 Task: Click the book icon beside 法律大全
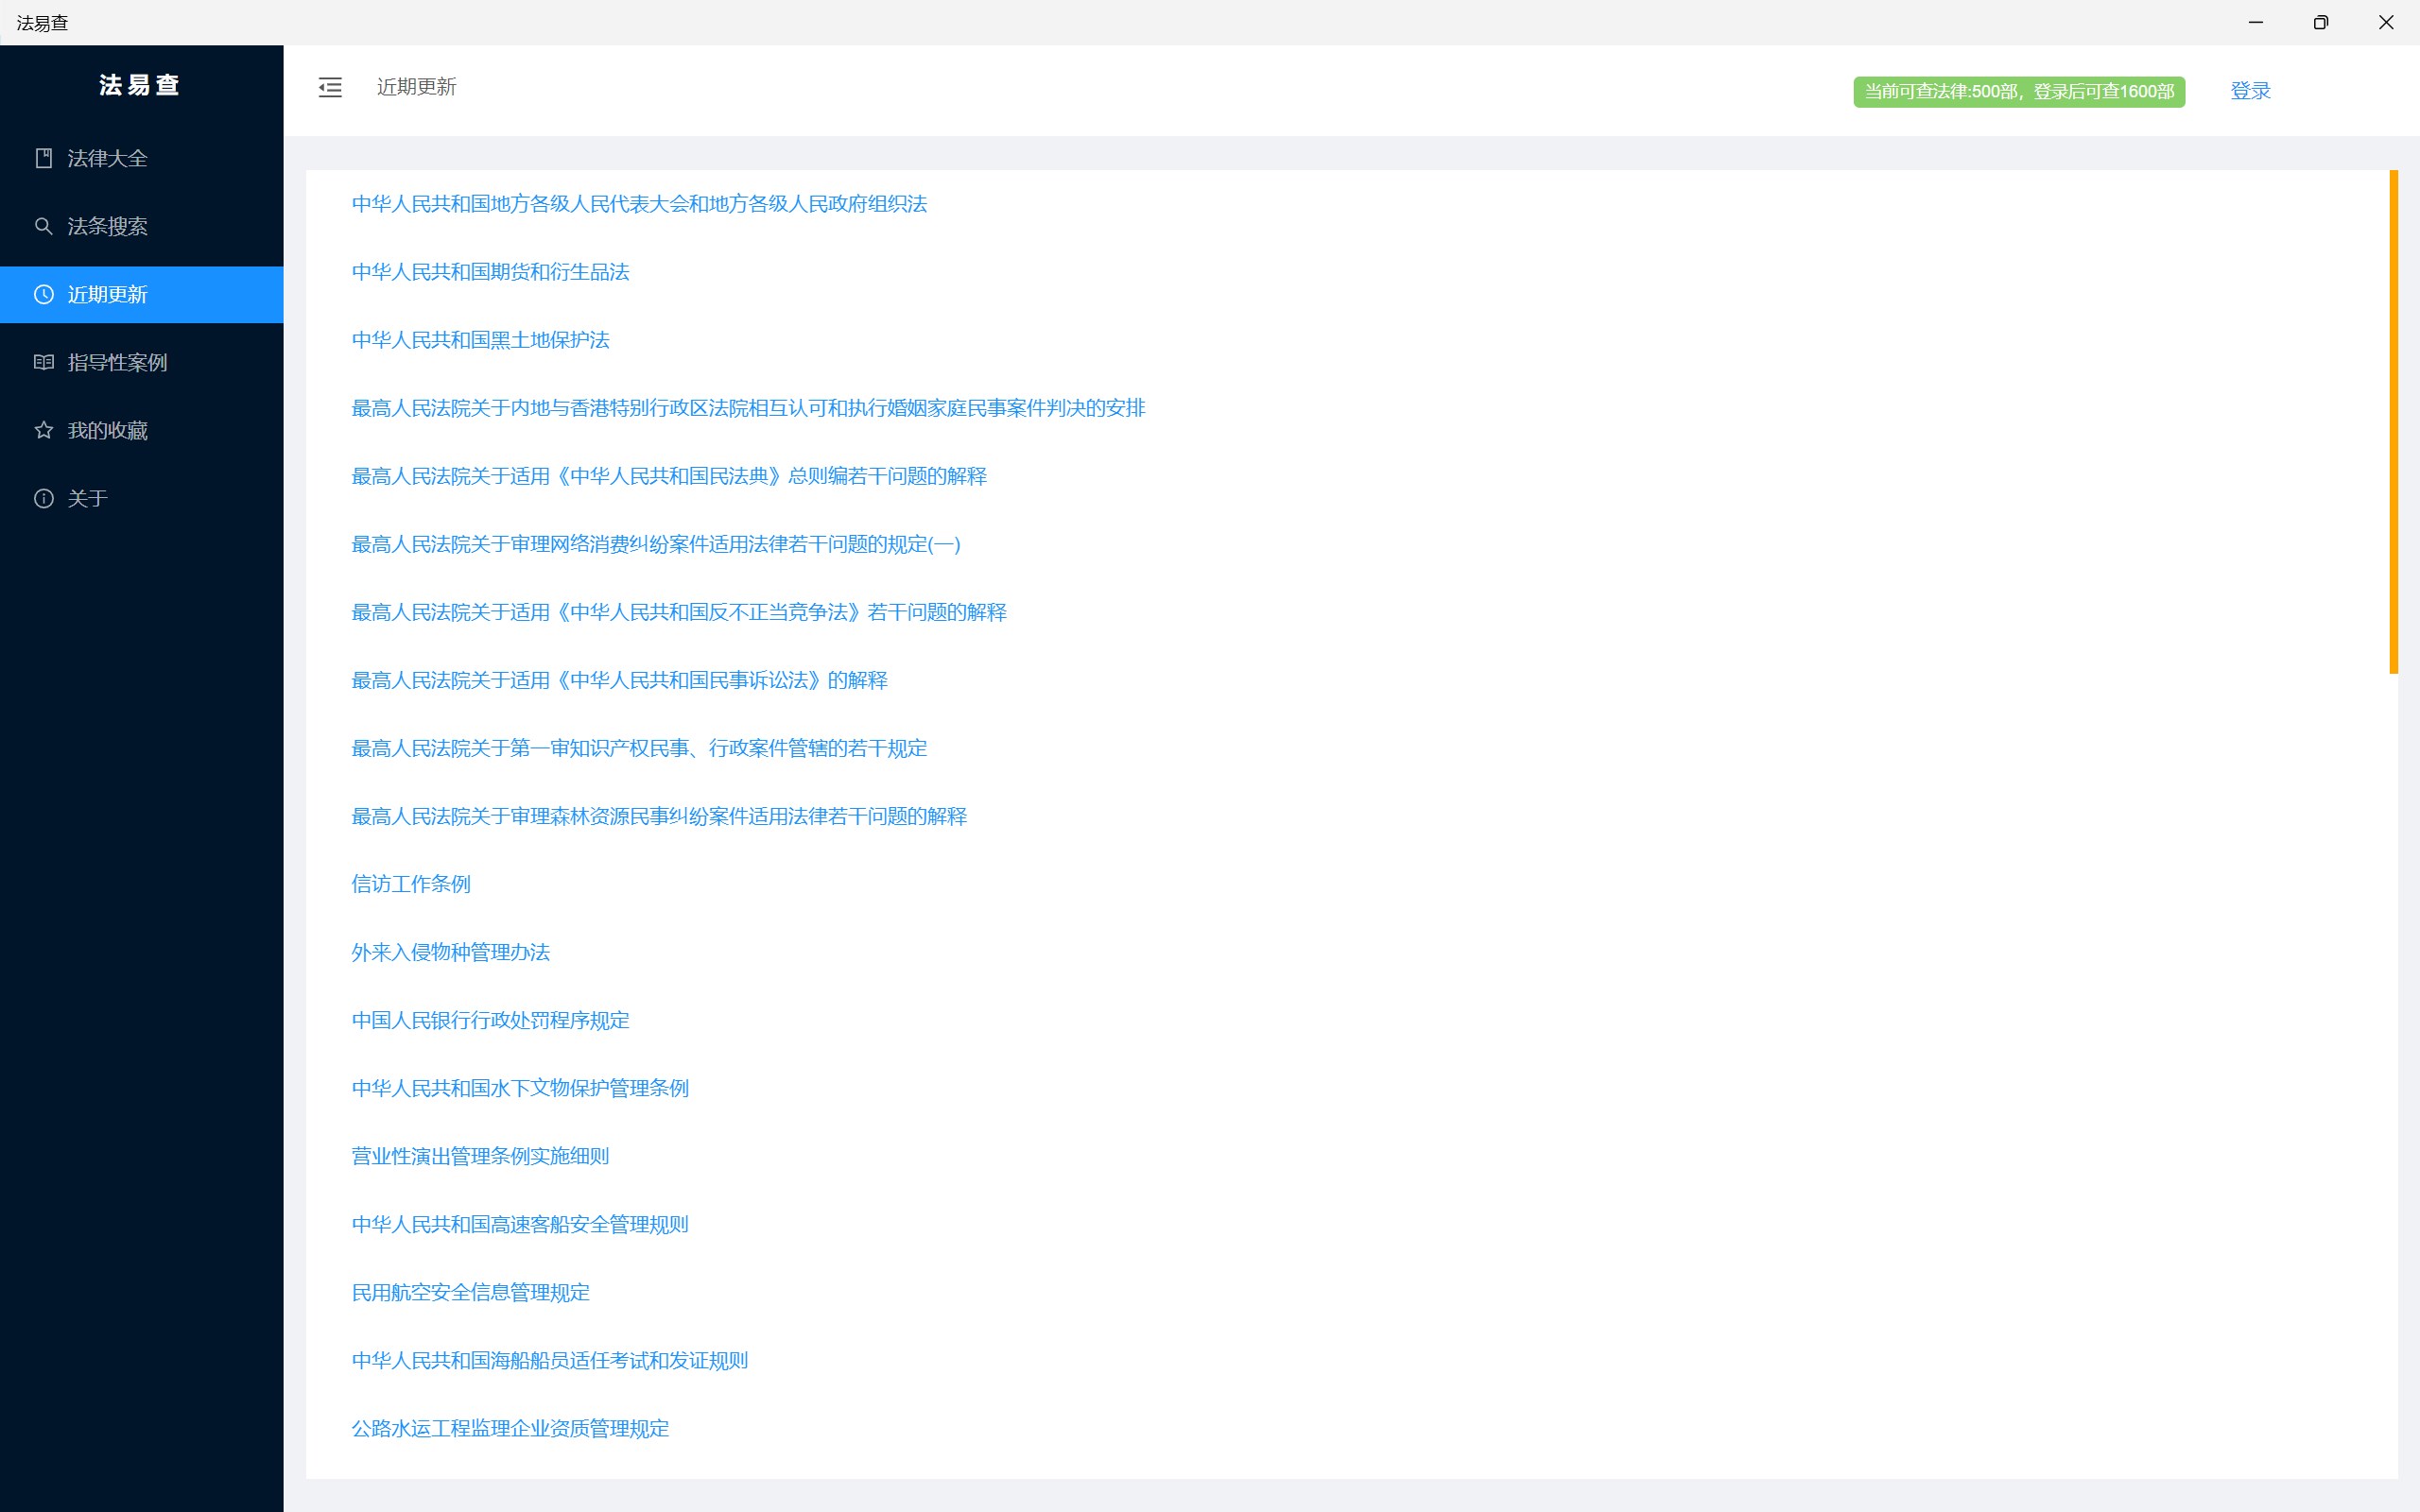43,158
